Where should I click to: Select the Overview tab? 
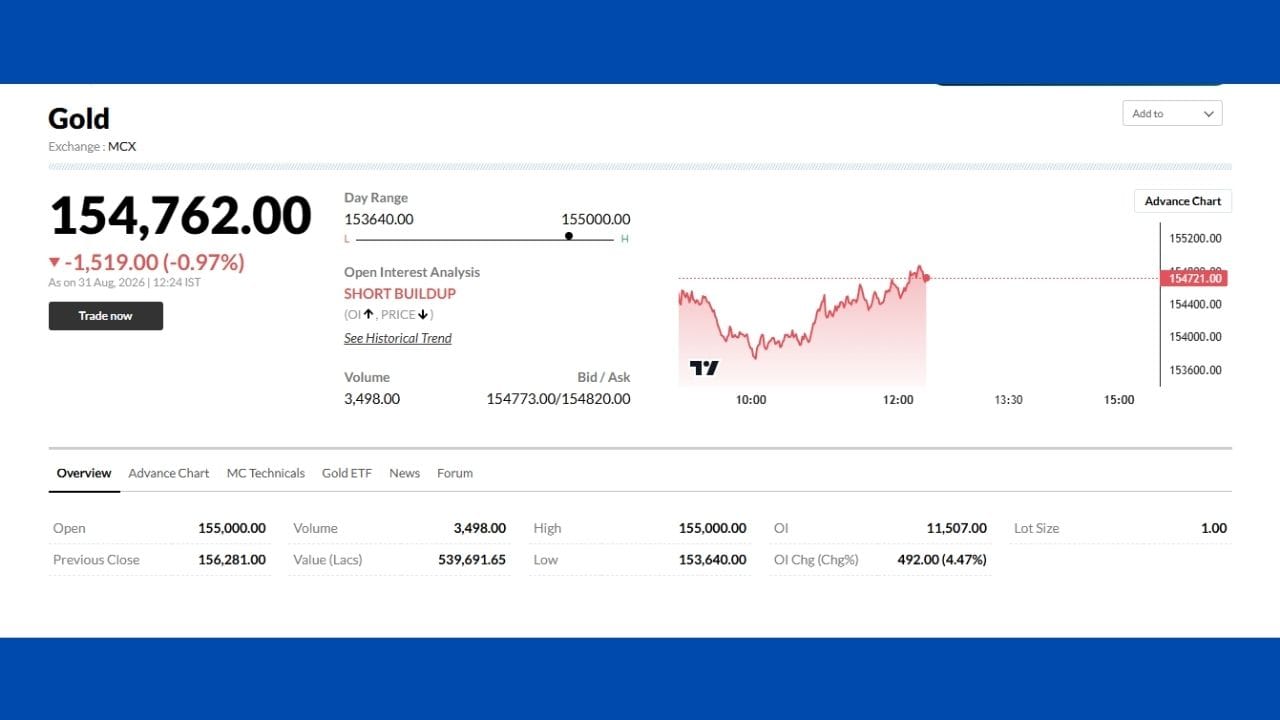click(84, 473)
